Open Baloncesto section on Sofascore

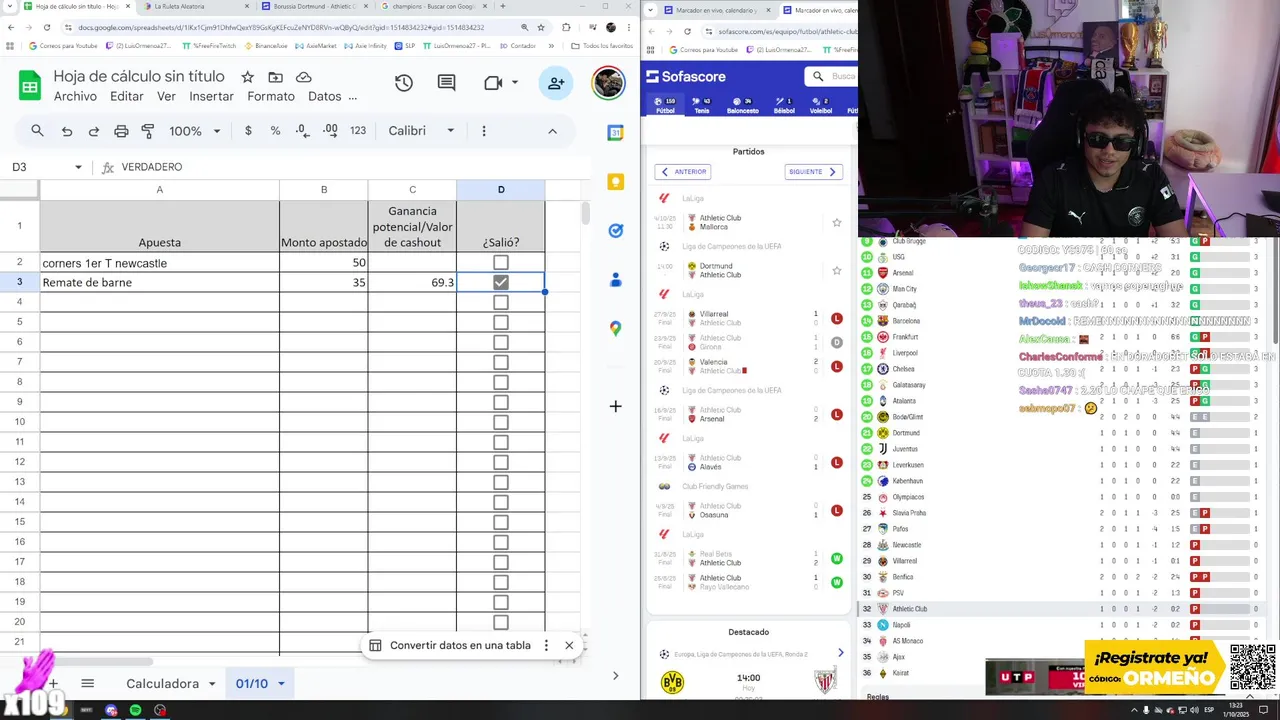(742, 106)
